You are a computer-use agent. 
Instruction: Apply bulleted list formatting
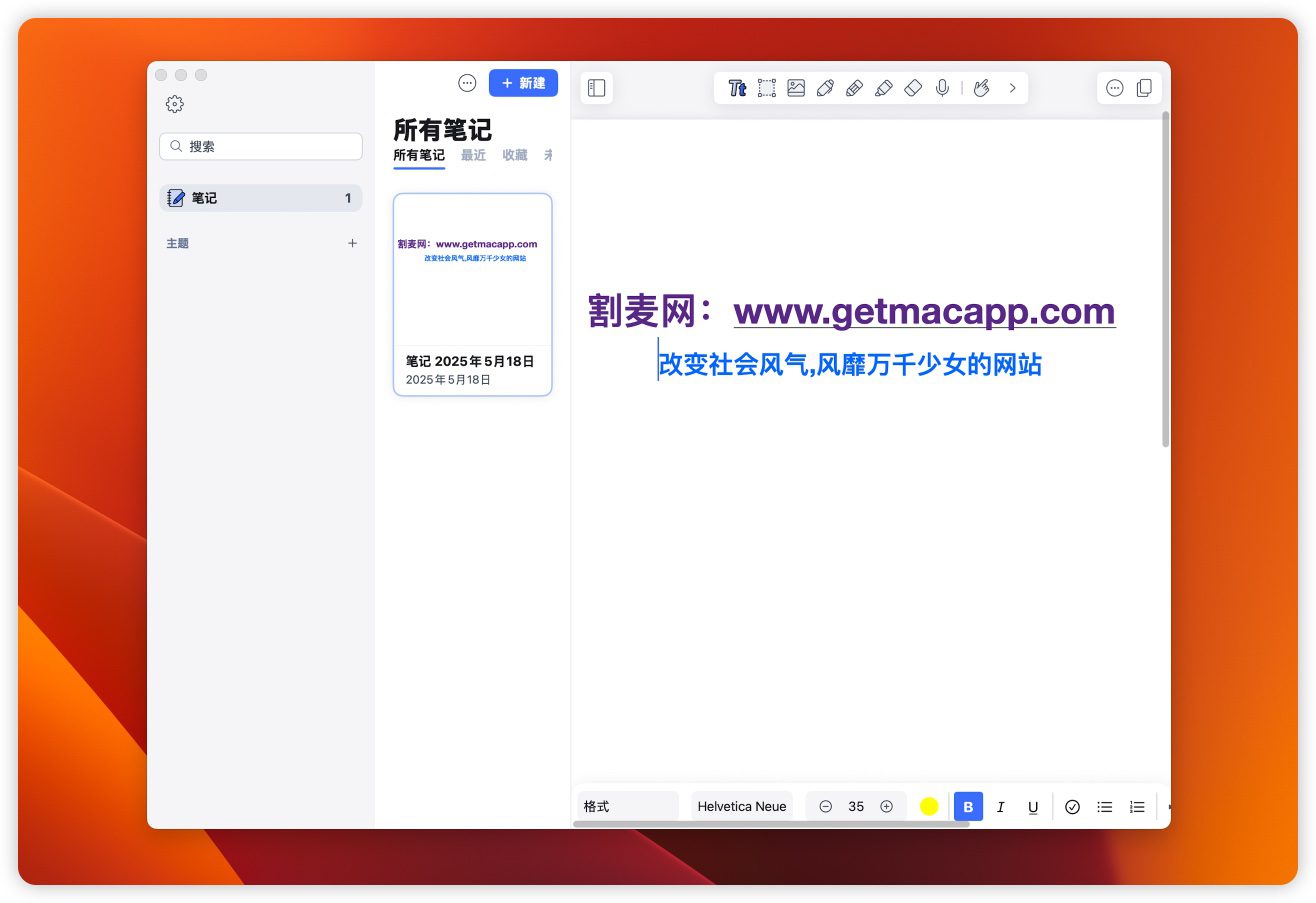pyautogui.click(x=1105, y=806)
